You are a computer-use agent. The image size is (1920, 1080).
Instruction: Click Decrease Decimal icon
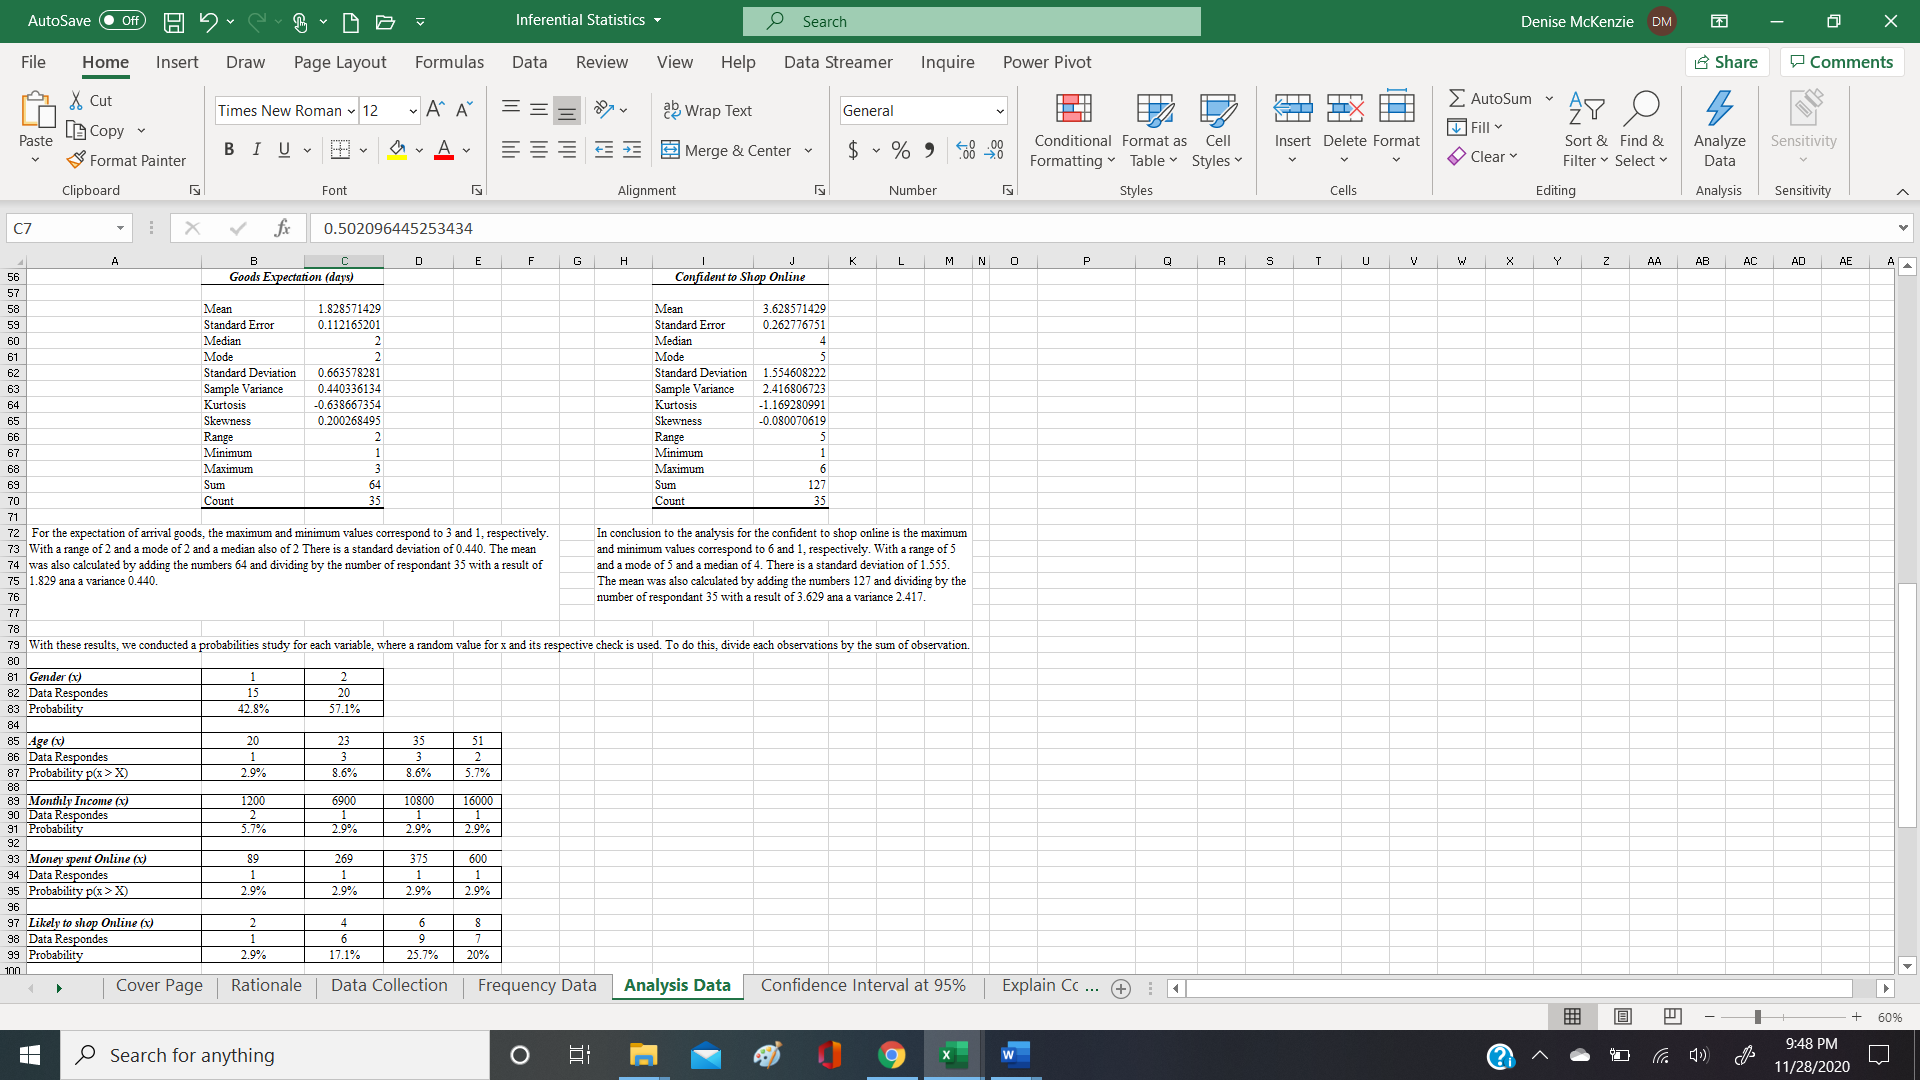point(994,150)
